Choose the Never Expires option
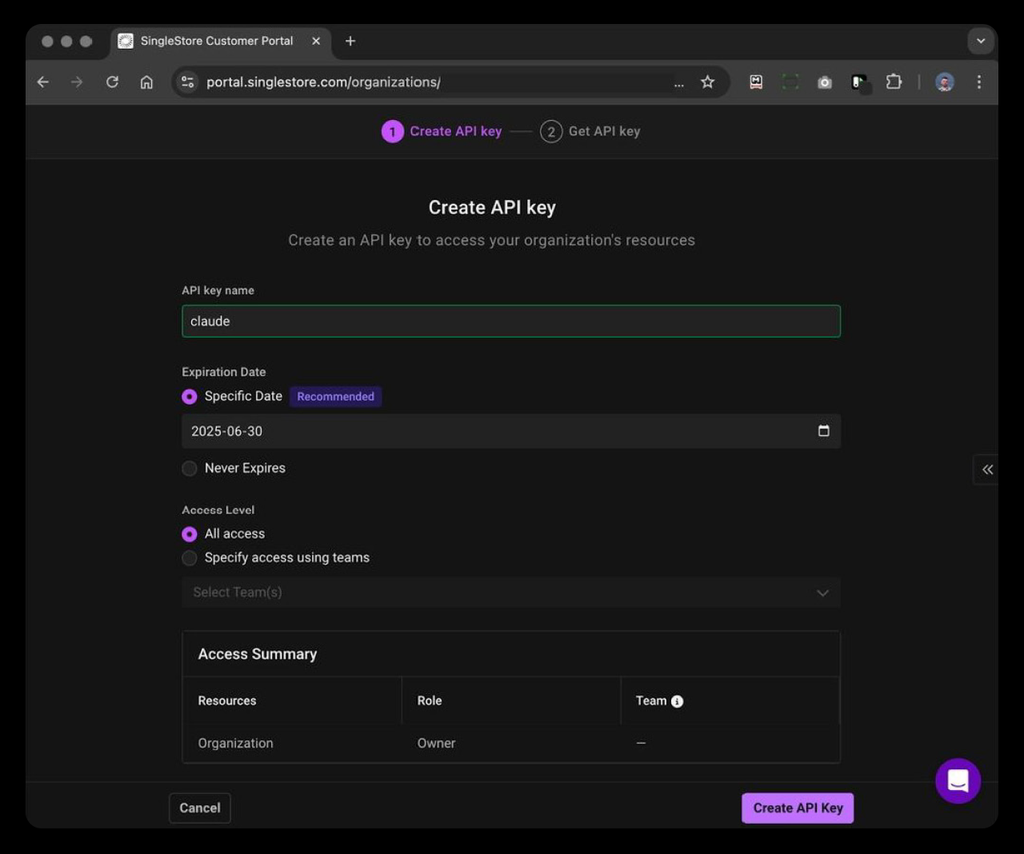This screenshot has width=1024, height=854. (x=189, y=468)
